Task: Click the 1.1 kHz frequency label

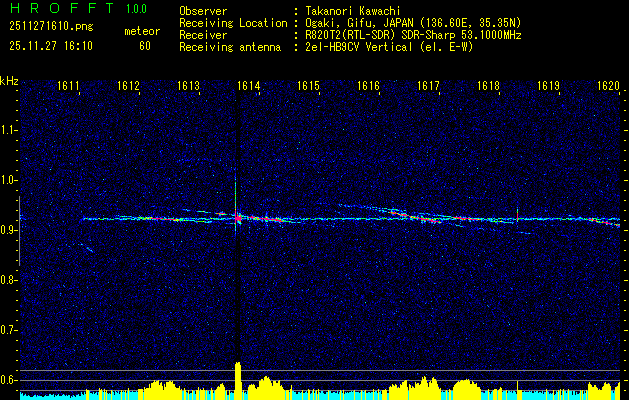Action: tap(8, 130)
